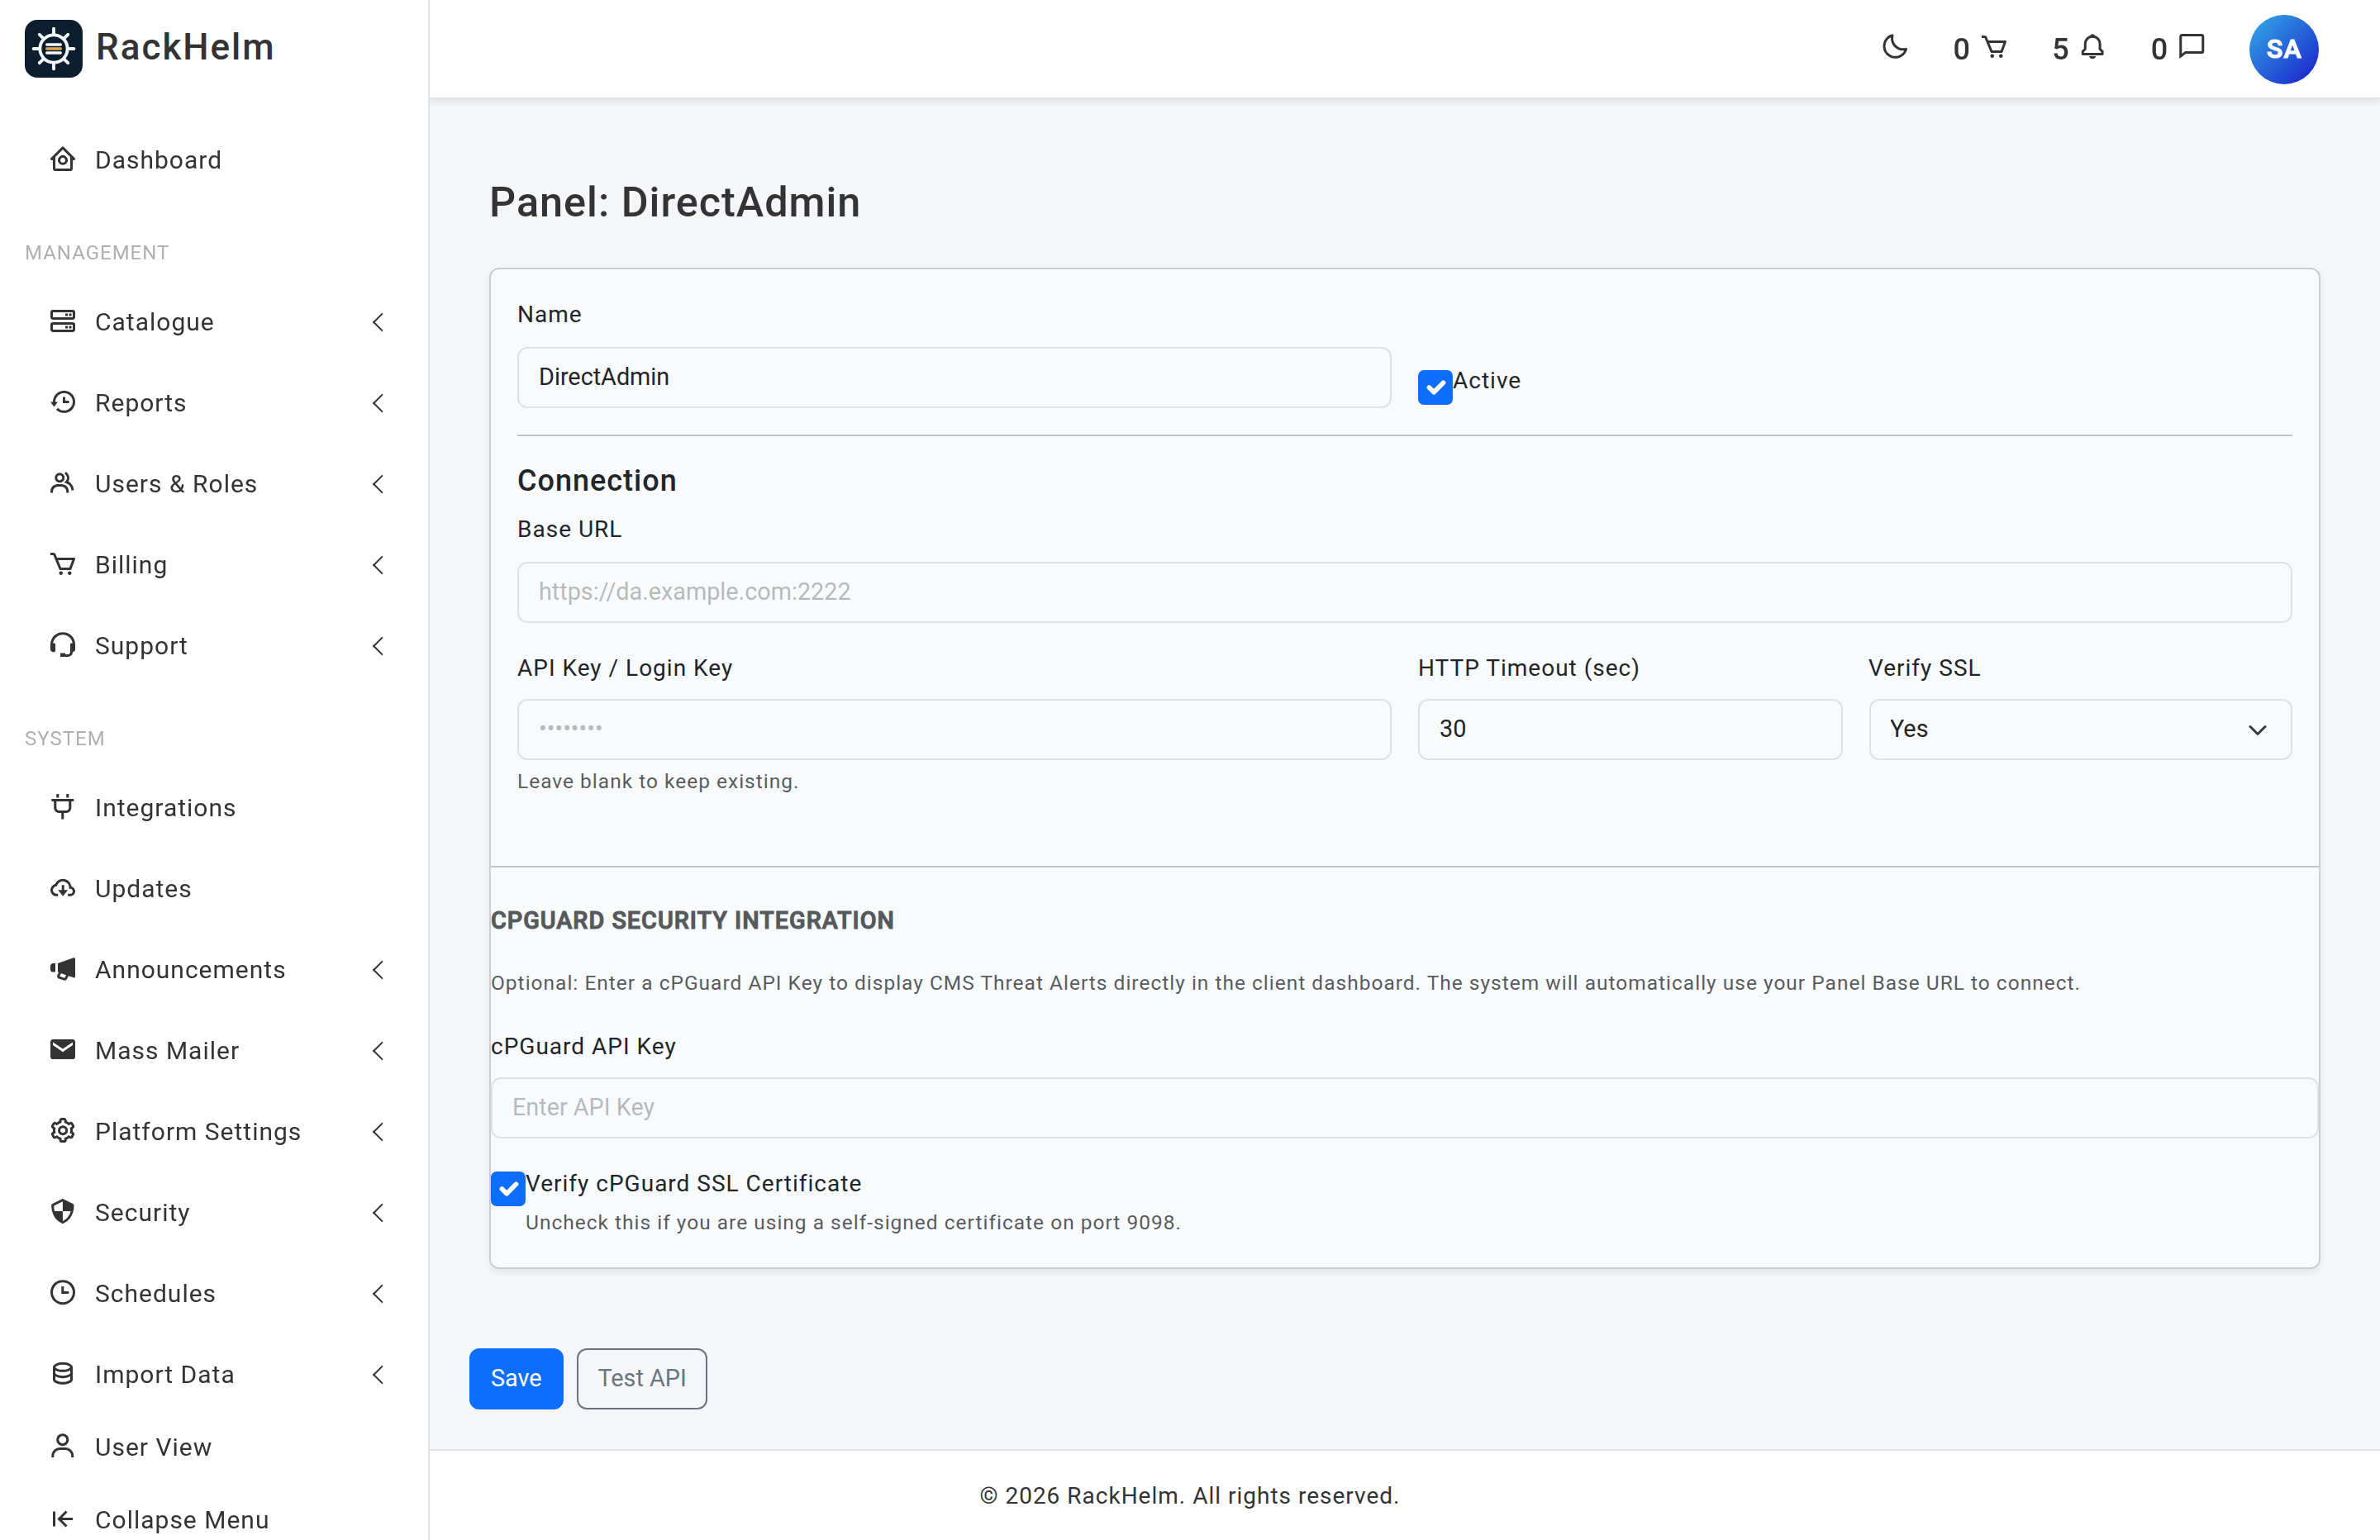Click the User View person icon
The width and height of the screenshot is (2380, 1540).
pos(62,1446)
